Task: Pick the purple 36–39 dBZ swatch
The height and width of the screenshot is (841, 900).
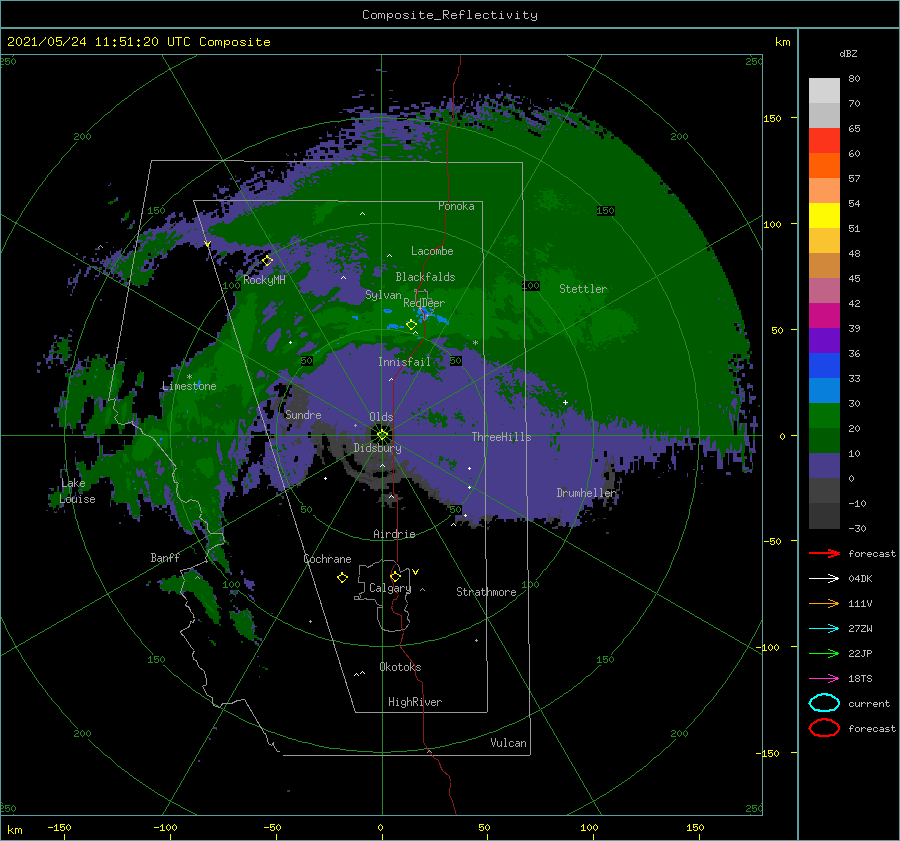Action: click(x=824, y=341)
